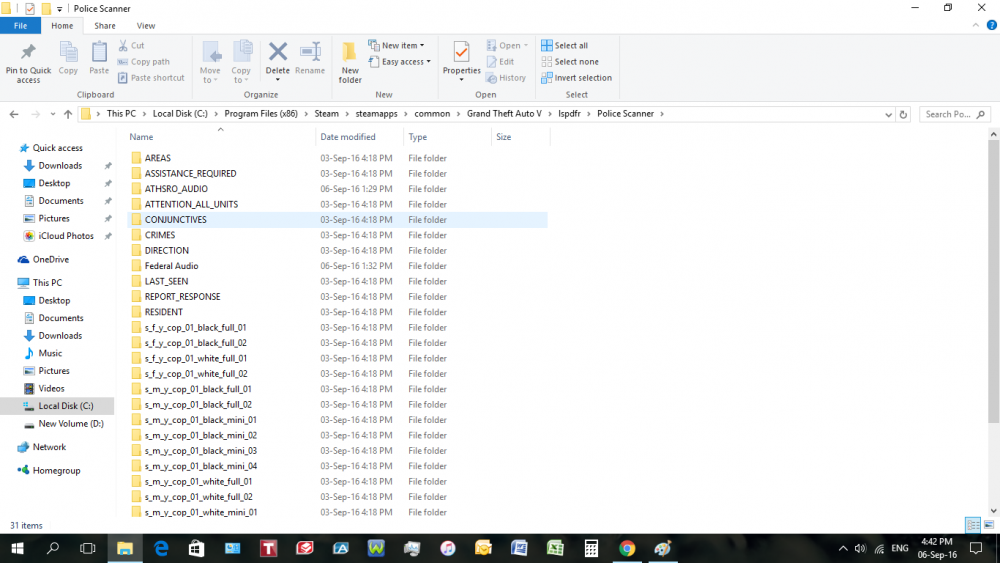Switch to Details view icon
This screenshot has height=563, width=1000.
tap(973, 525)
